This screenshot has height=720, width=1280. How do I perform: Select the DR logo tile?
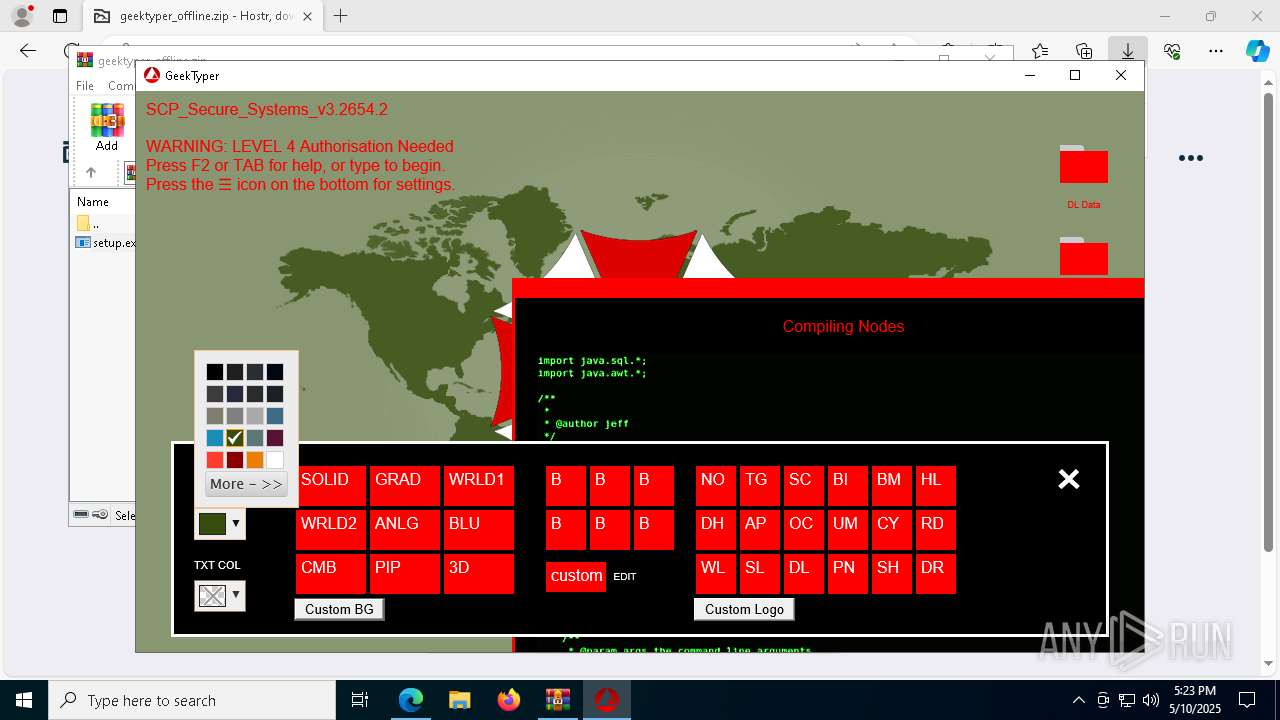point(935,573)
